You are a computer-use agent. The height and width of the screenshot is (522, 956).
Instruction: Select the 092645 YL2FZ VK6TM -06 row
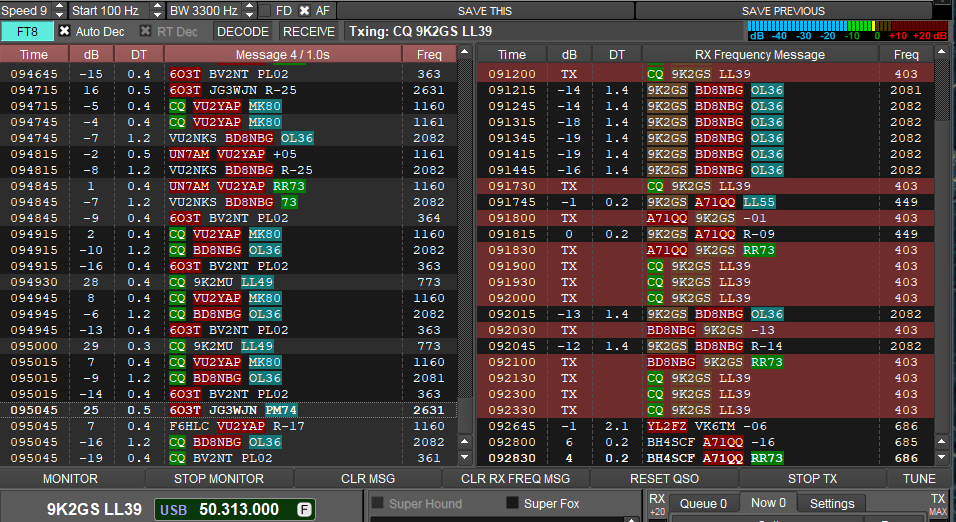705,426
